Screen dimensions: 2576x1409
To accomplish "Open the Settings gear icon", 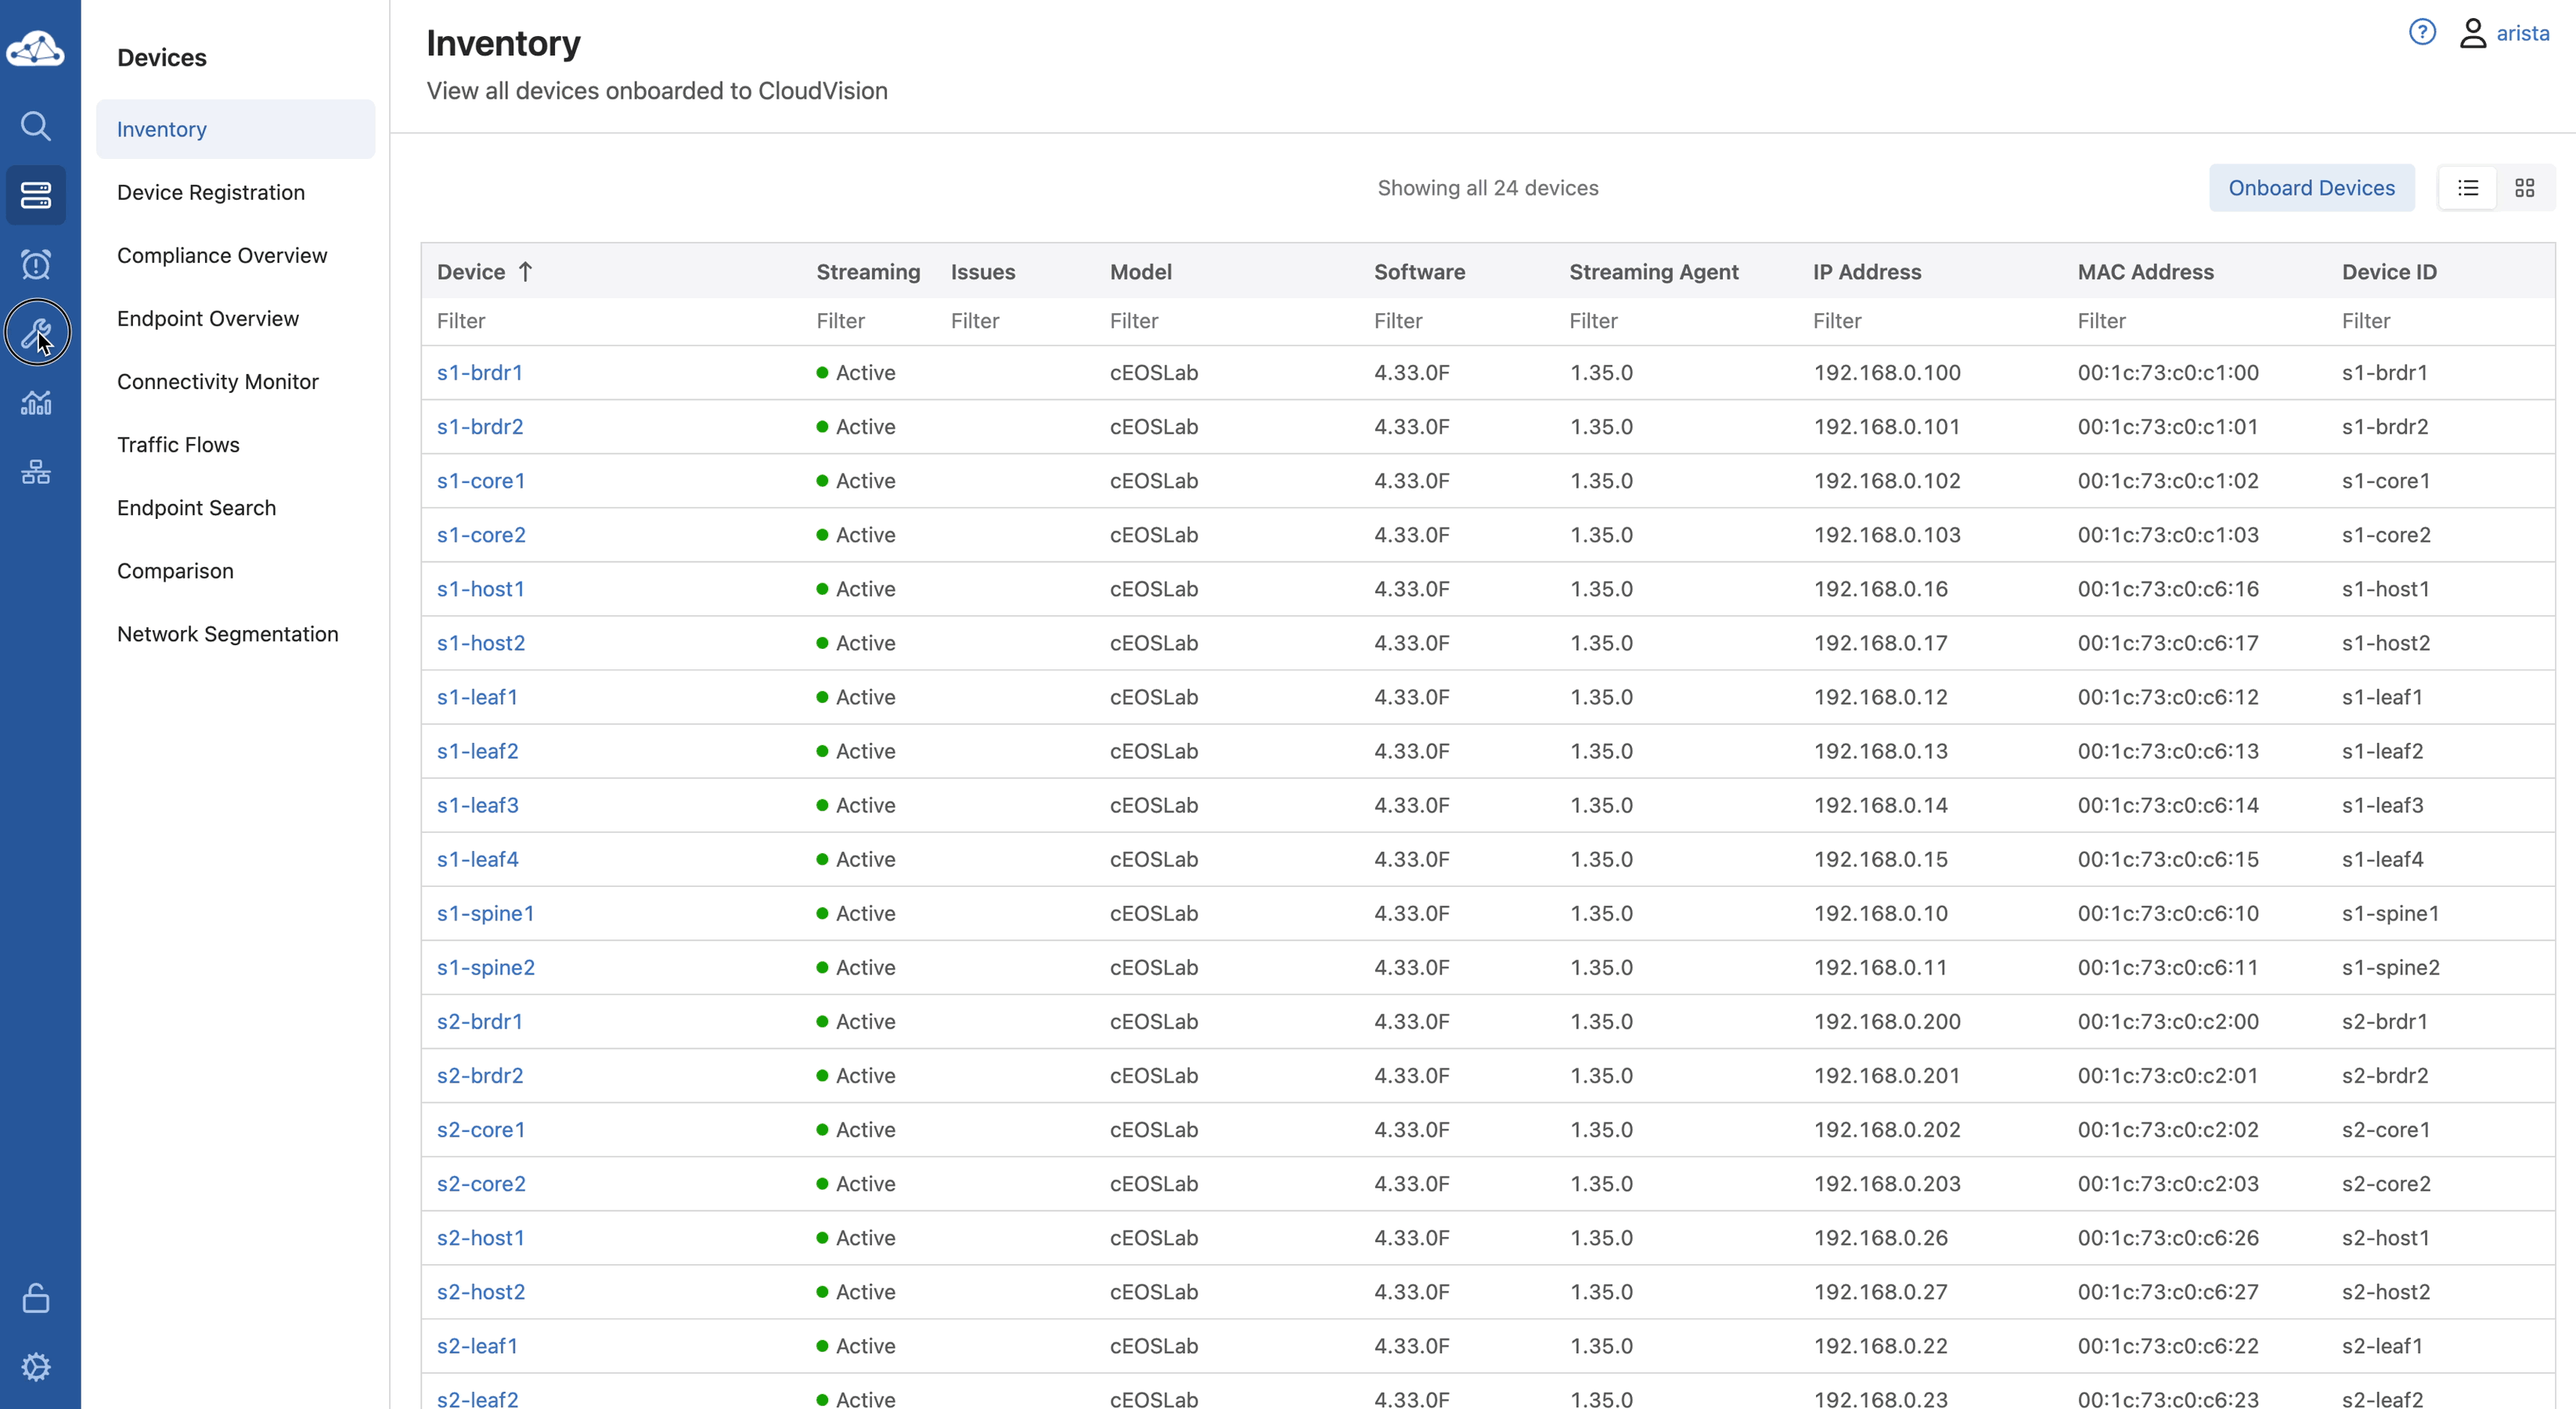I will pyautogui.click(x=36, y=1366).
